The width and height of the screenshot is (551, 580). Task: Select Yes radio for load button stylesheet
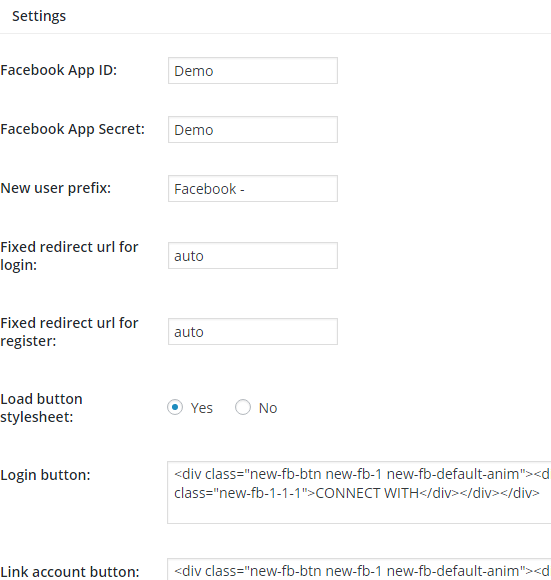[x=175, y=407]
